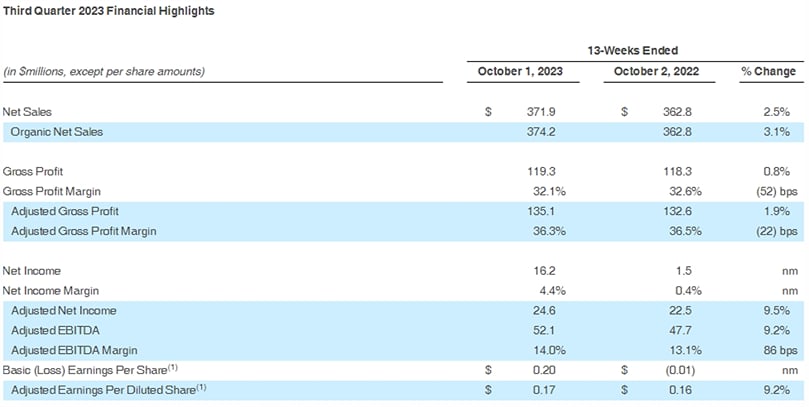Click the "Adjusted Net Income" row label
The image size is (809, 407).
click(x=63, y=311)
